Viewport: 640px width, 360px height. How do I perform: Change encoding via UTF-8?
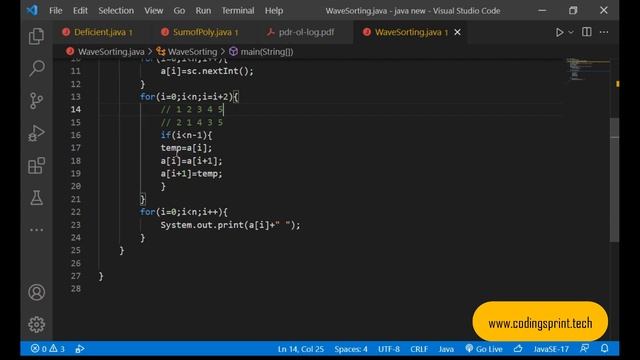(389, 349)
